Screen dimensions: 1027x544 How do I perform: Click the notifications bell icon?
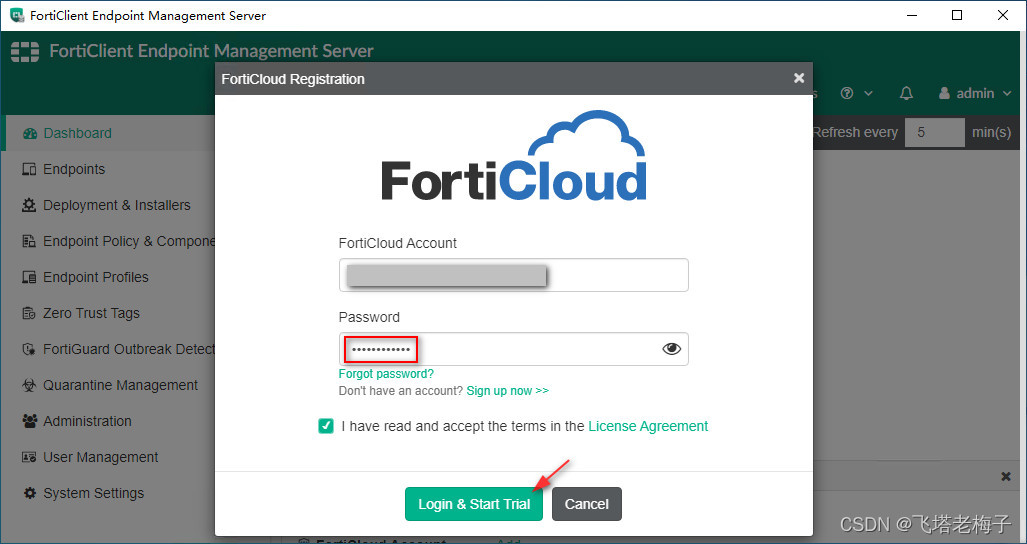[x=906, y=94]
